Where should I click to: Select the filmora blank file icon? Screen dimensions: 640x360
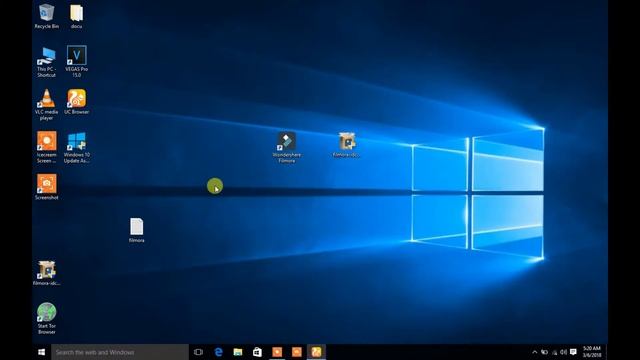[x=136, y=230]
